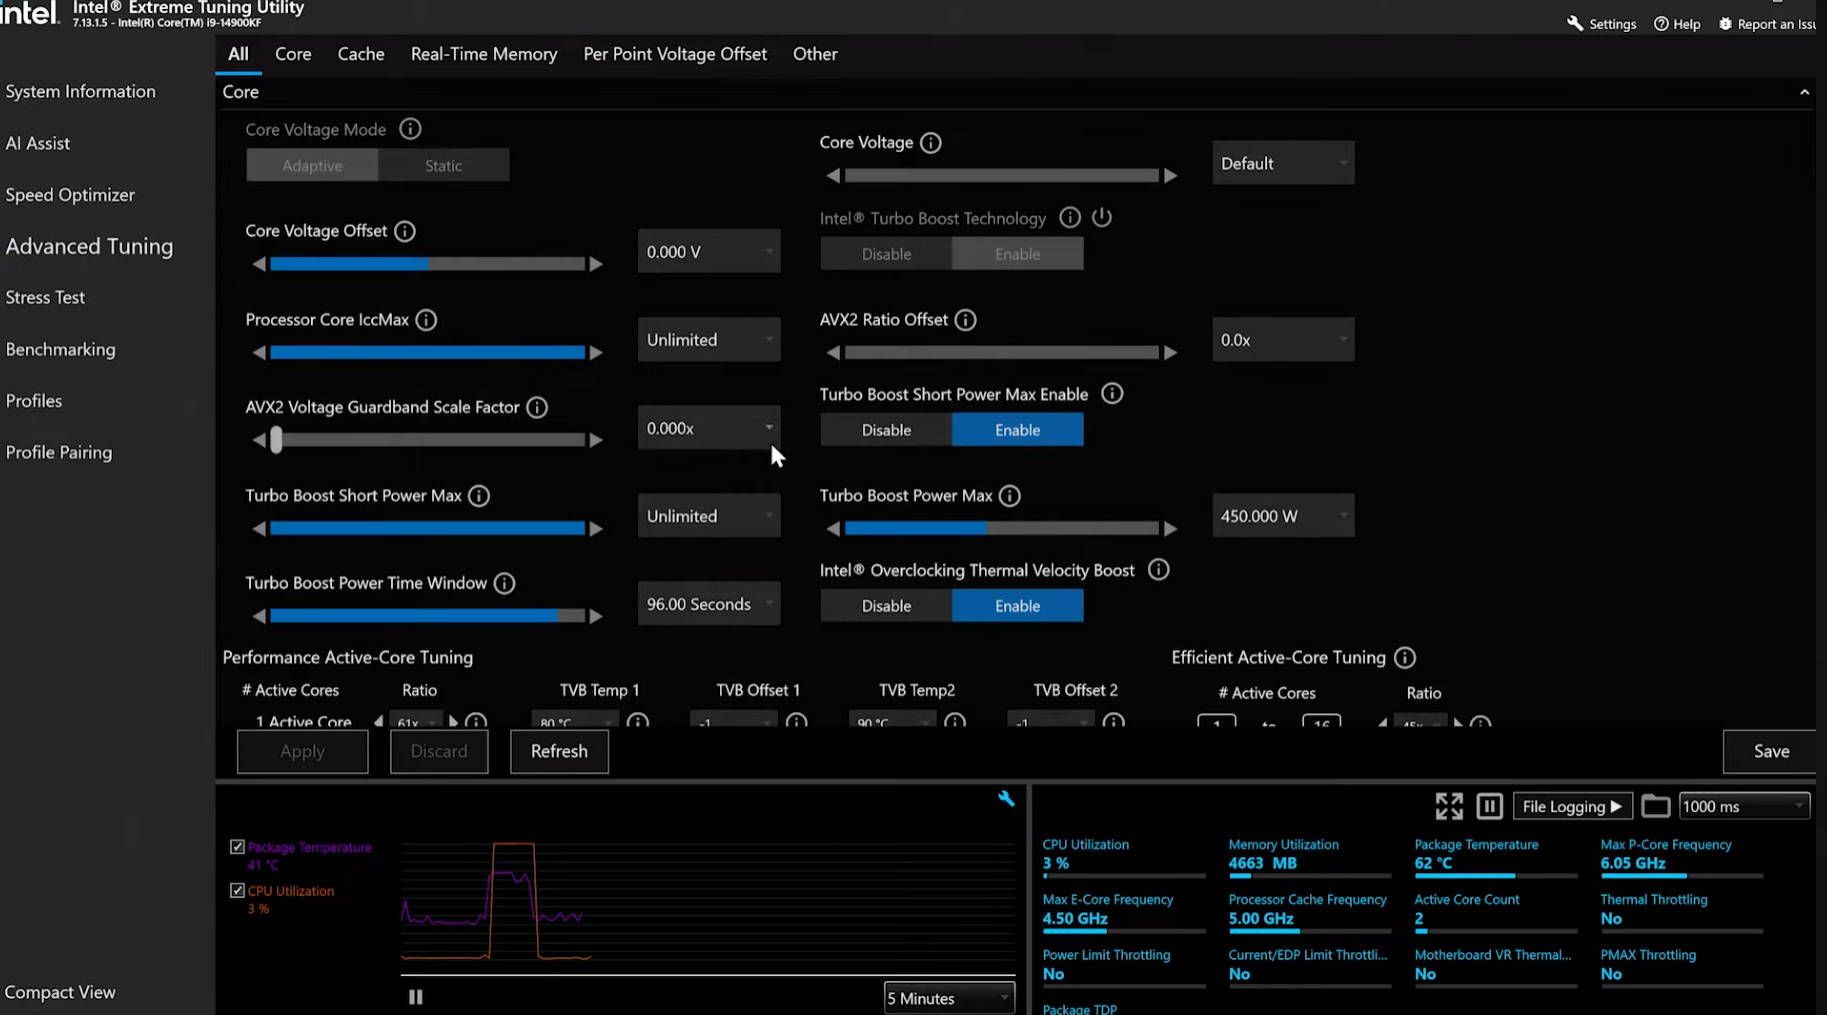
Task: Open Help in top bar
Action: click(1677, 24)
